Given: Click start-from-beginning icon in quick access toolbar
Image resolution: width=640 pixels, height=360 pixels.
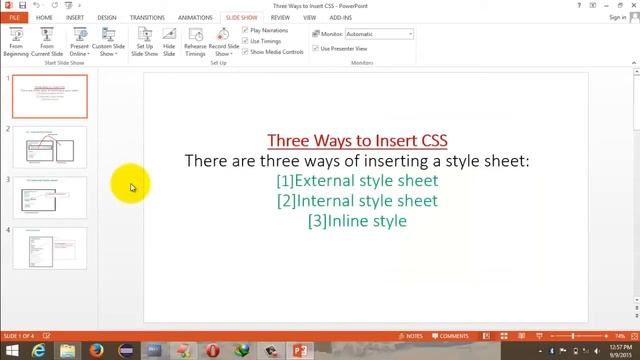Looking at the screenshot, I should click(x=69, y=5).
